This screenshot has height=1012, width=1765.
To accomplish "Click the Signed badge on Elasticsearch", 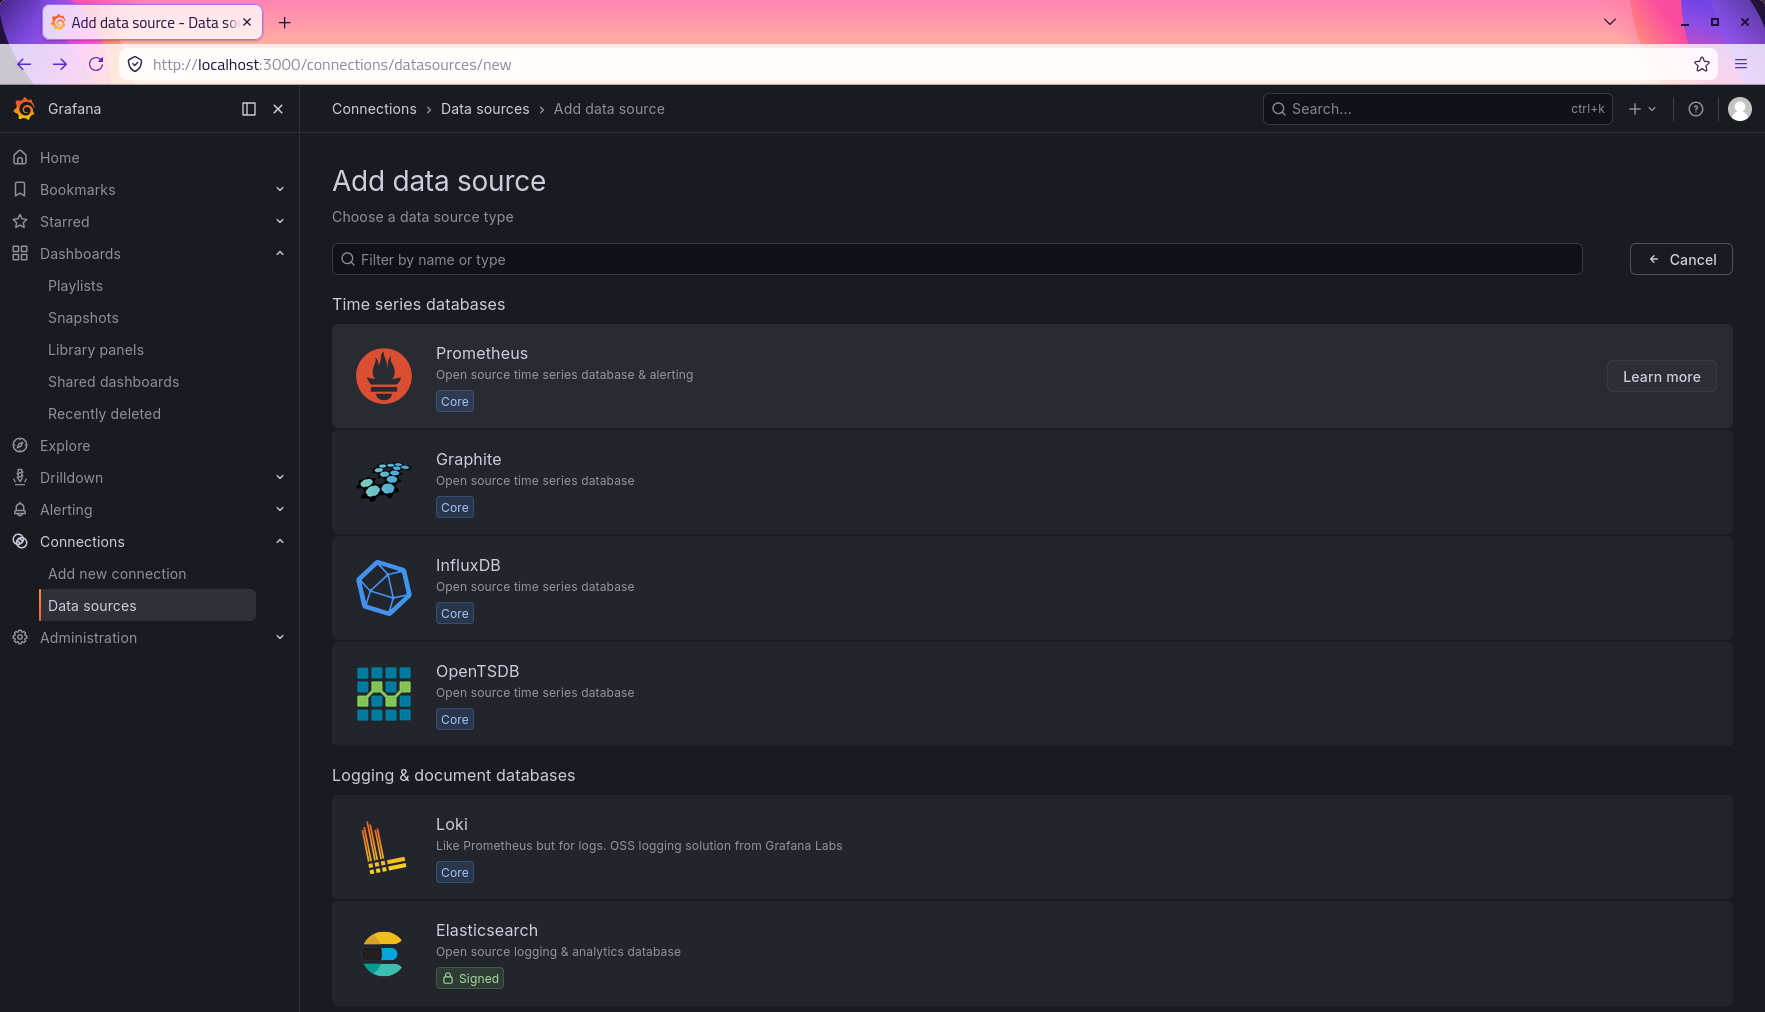I will (470, 978).
